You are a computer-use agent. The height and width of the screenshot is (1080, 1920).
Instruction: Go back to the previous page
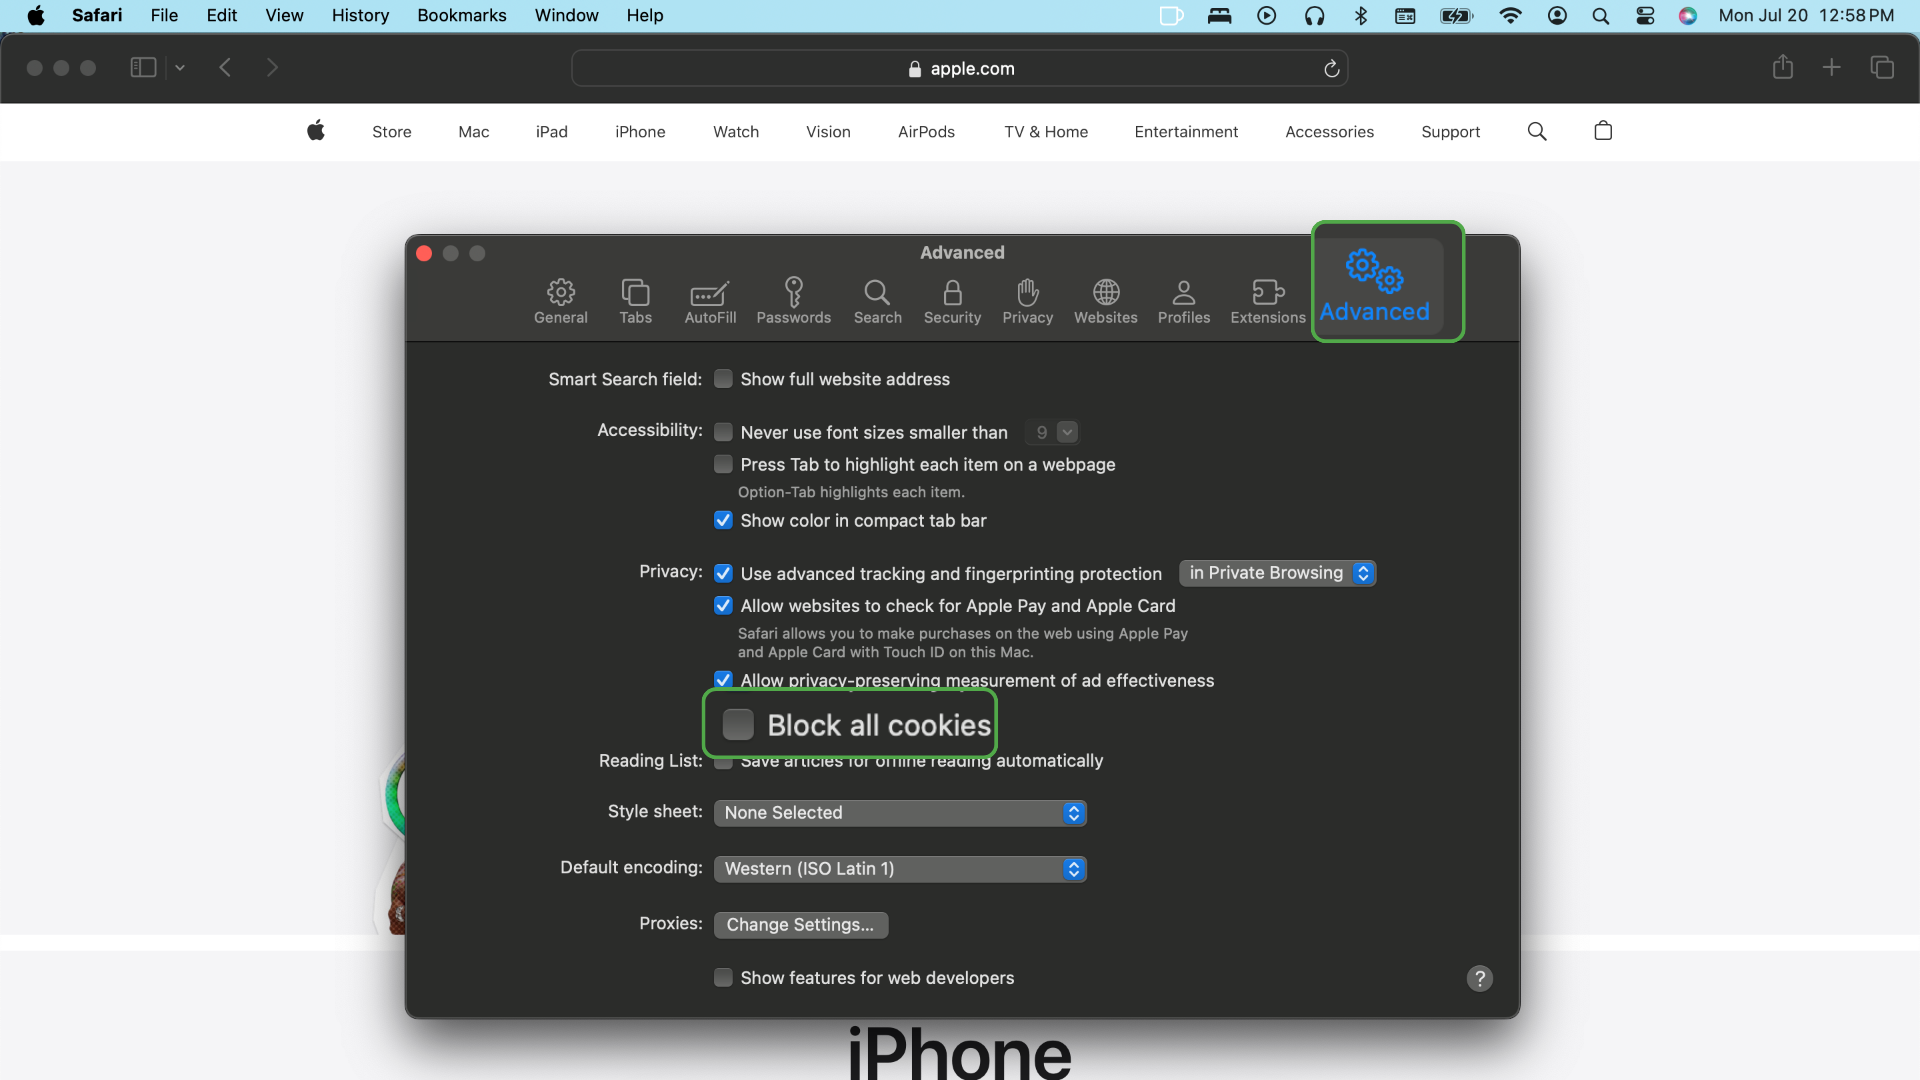pyautogui.click(x=225, y=67)
